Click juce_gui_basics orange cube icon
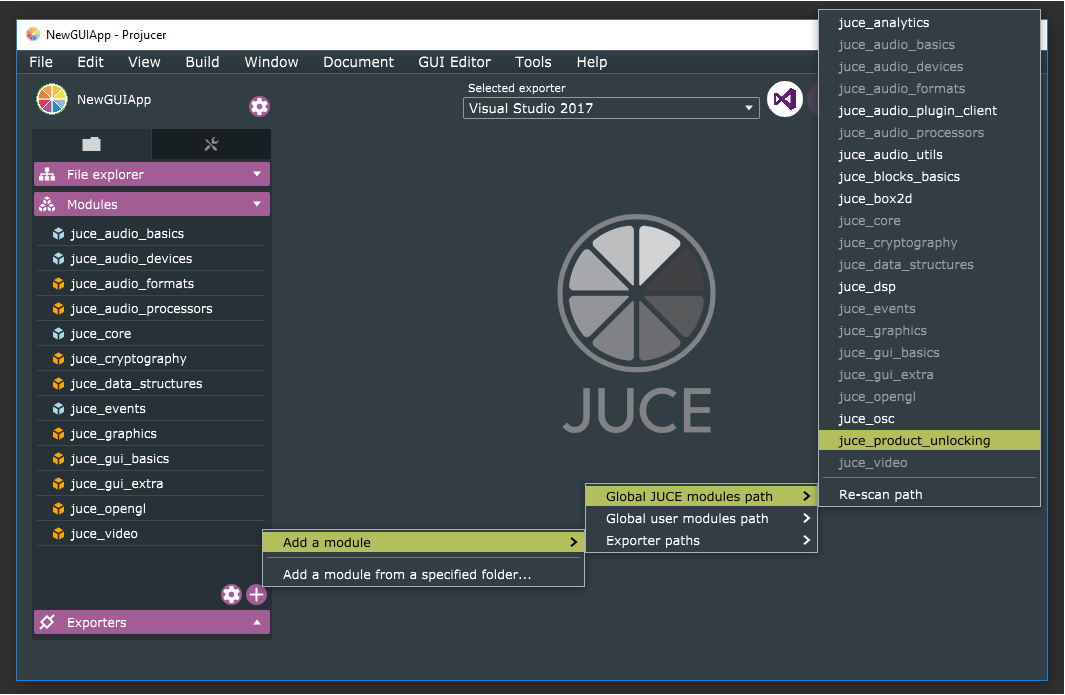 click(x=58, y=459)
